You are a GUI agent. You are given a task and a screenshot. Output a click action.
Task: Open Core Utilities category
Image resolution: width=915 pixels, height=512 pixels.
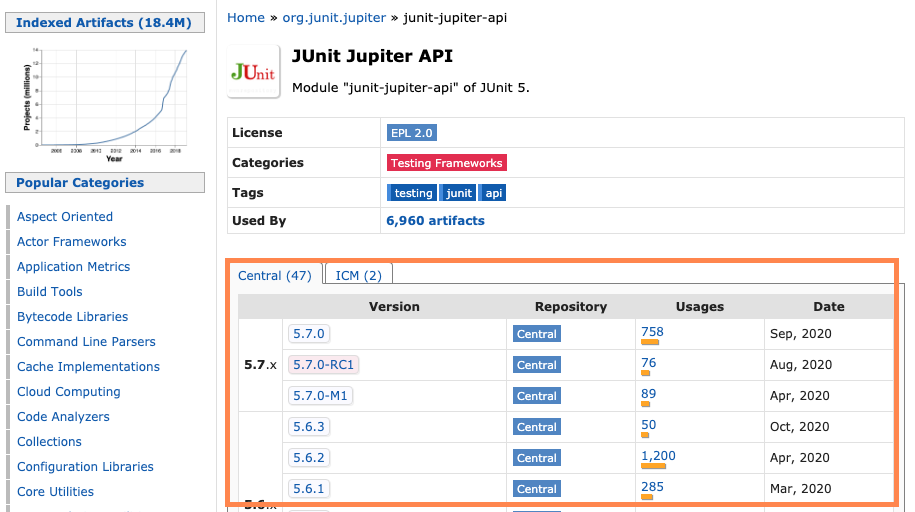coord(55,492)
